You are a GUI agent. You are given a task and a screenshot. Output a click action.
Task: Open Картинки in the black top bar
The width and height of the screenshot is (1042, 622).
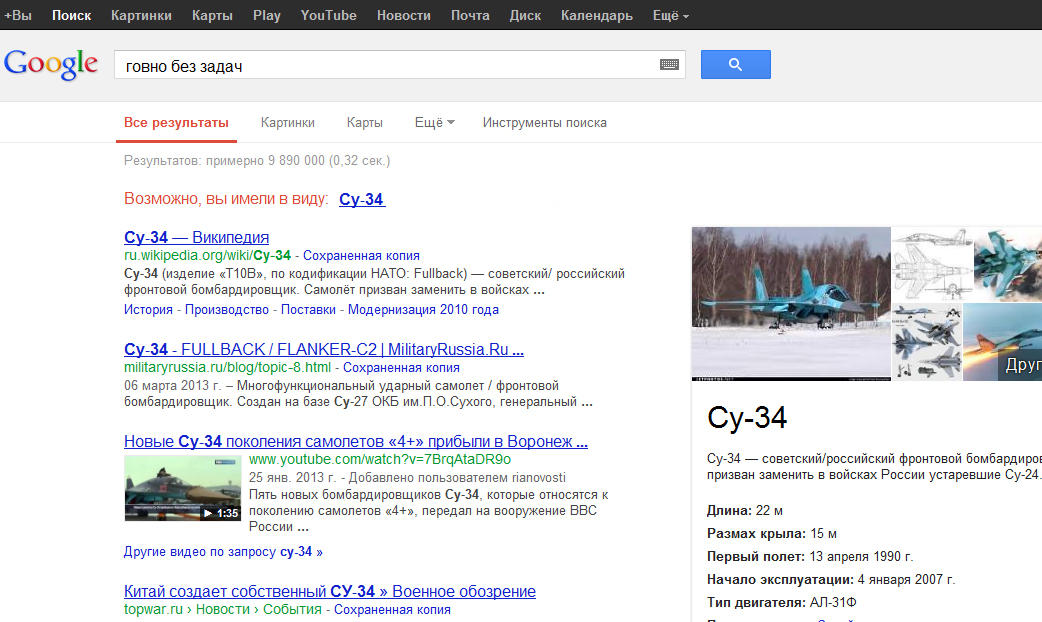tap(142, 15)
